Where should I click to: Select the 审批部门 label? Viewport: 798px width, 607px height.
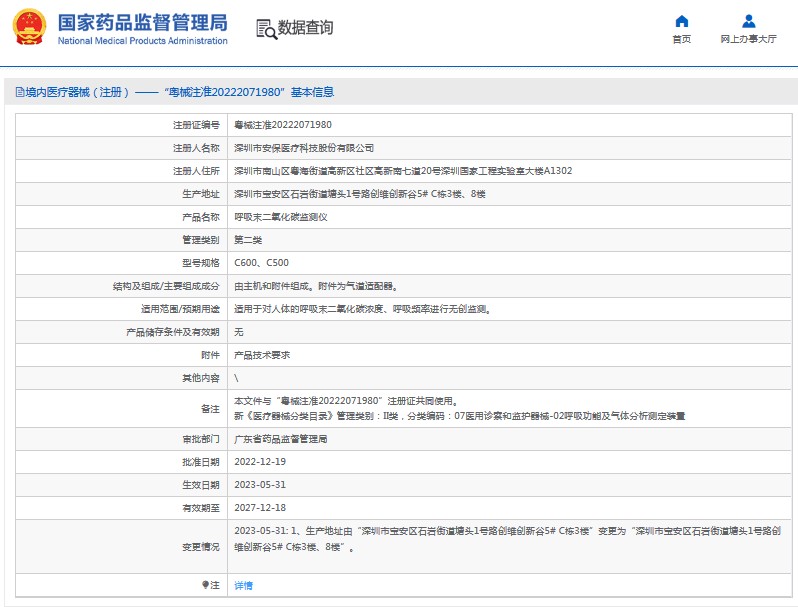coord(201,439)
